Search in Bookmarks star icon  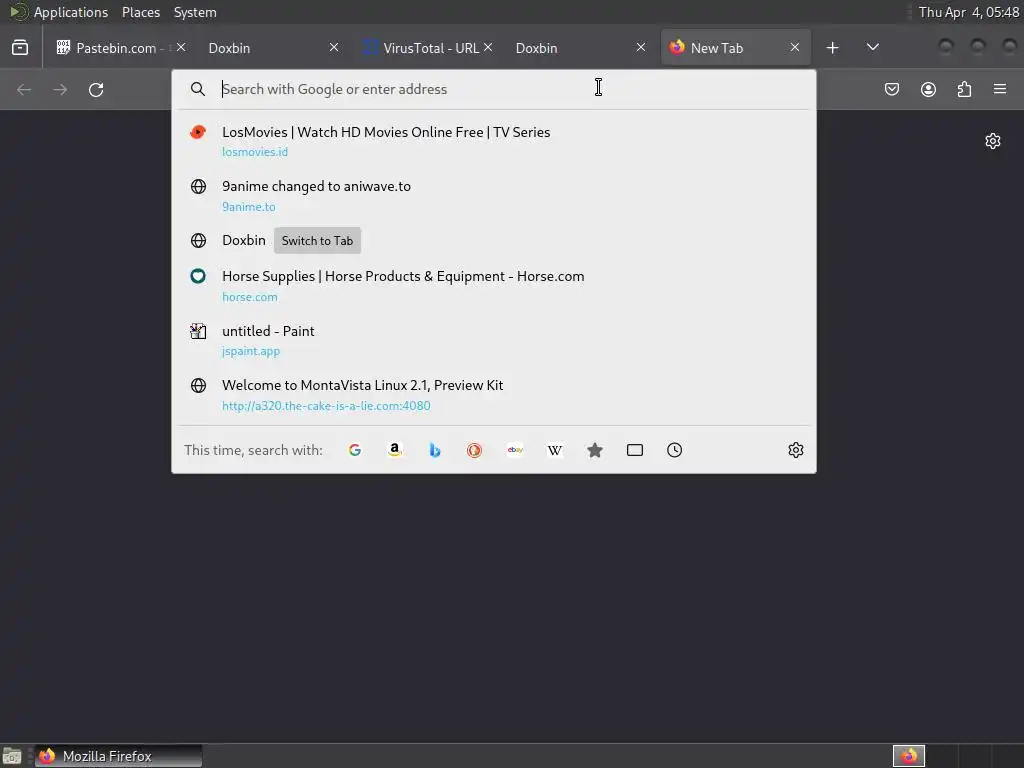[x=594, y=450]
